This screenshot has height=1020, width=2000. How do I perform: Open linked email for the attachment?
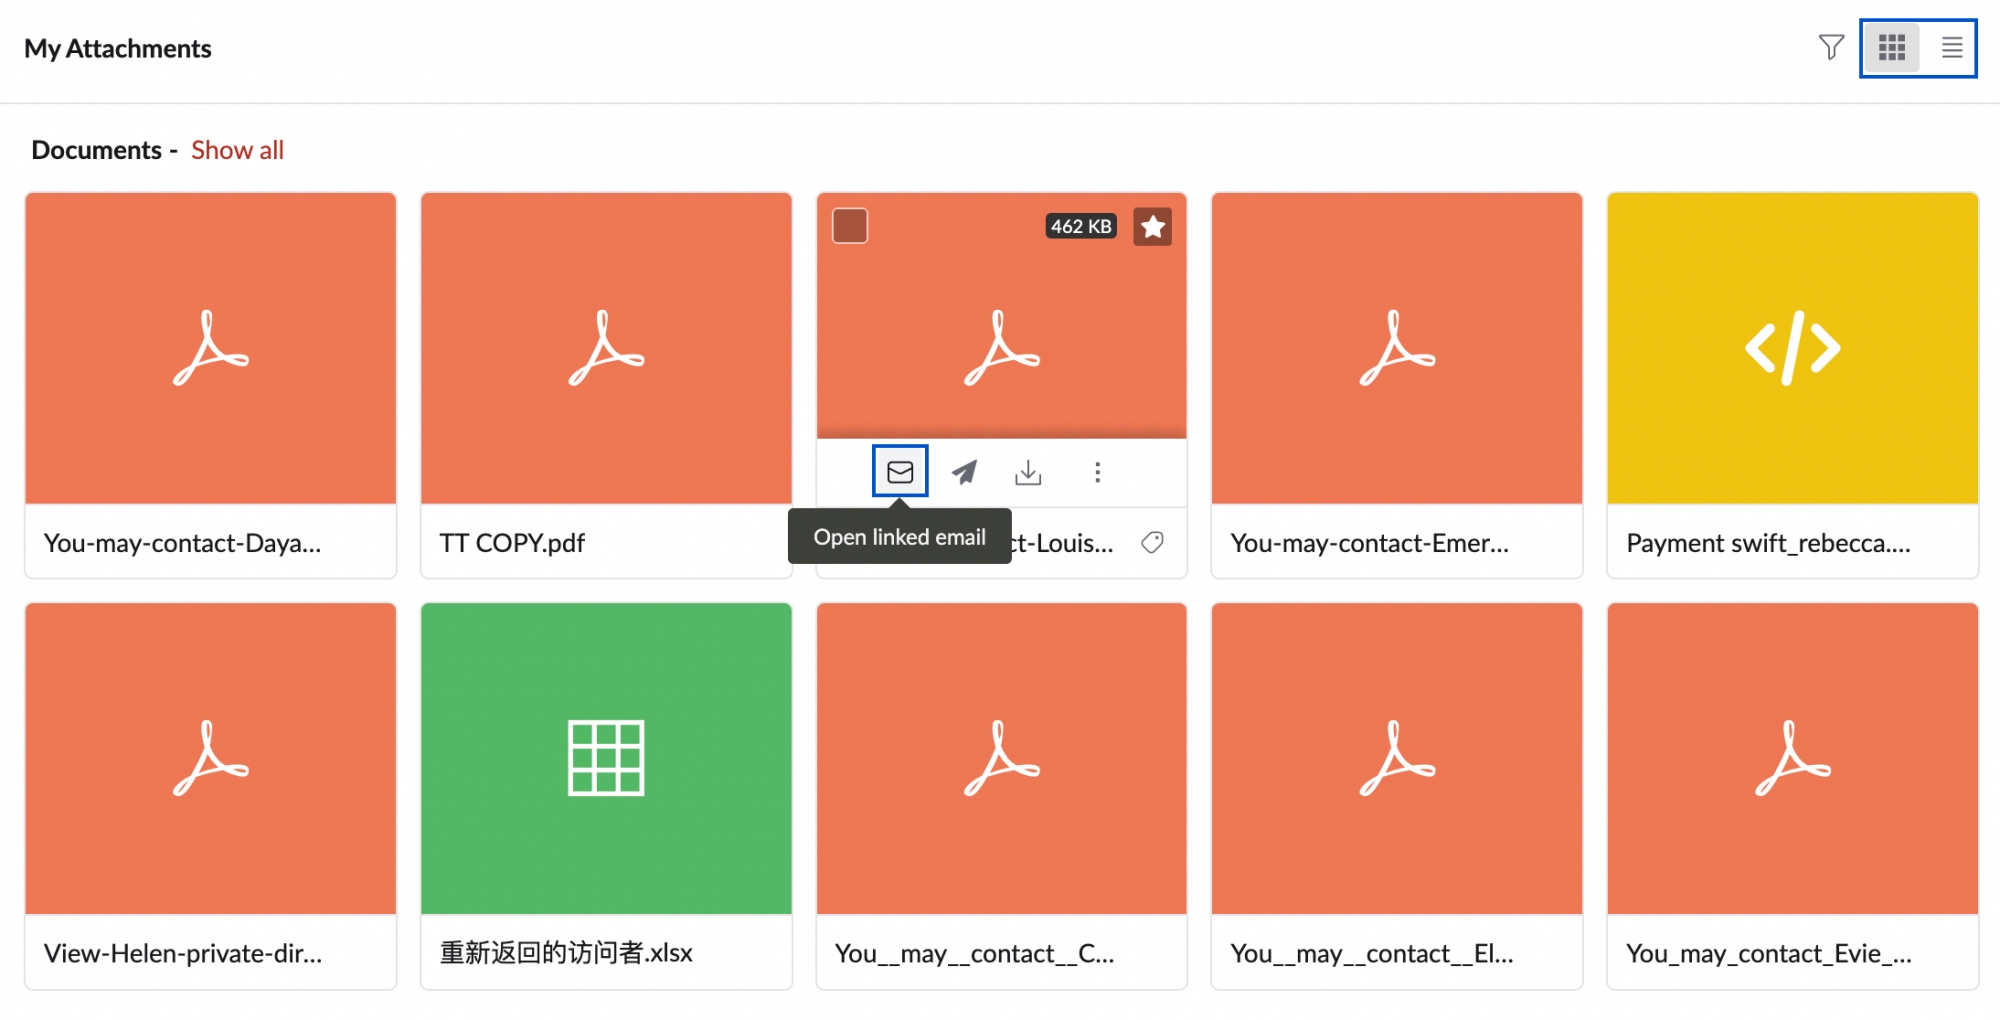click(x=900, y=471)
